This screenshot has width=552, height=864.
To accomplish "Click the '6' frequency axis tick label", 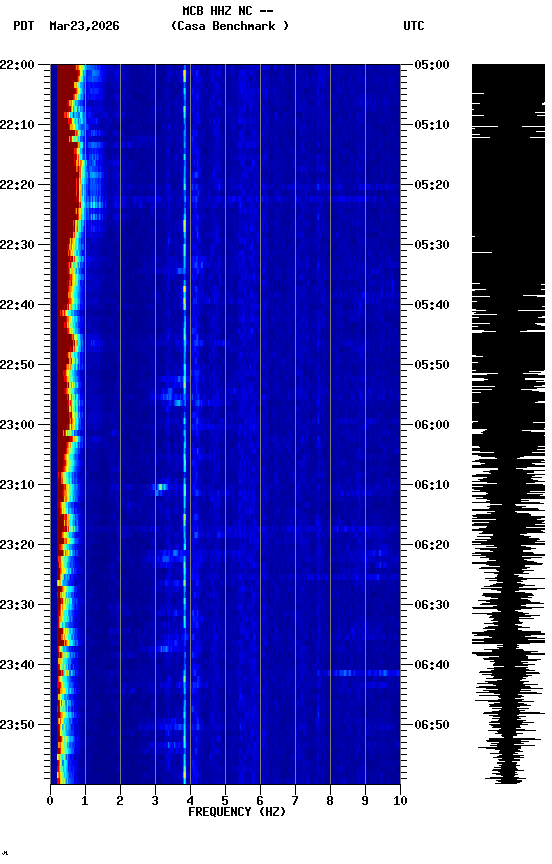I will (x=260, y=801).
